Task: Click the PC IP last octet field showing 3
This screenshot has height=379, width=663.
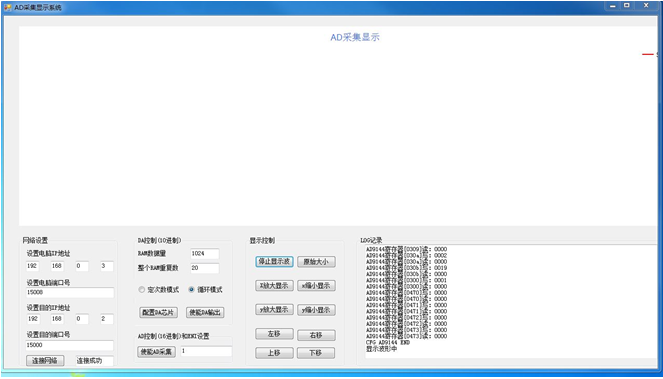Action: pos(107,266)
